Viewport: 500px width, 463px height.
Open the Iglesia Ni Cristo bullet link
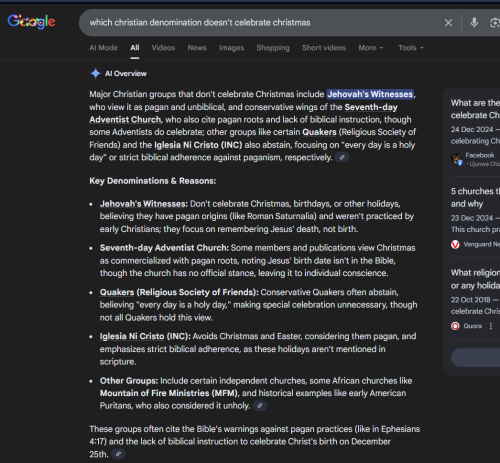[x=132, y=336]
